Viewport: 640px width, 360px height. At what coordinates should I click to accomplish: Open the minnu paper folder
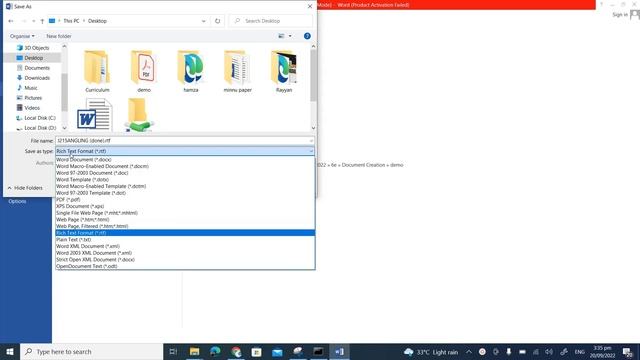(x=238, y=71)
